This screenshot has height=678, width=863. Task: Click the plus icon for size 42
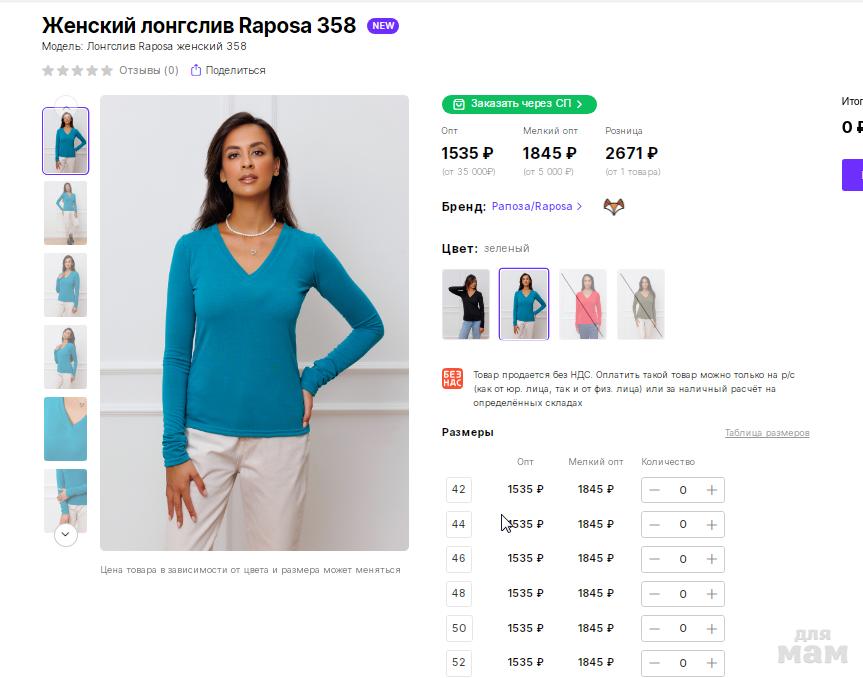click(x=712, y=490)
